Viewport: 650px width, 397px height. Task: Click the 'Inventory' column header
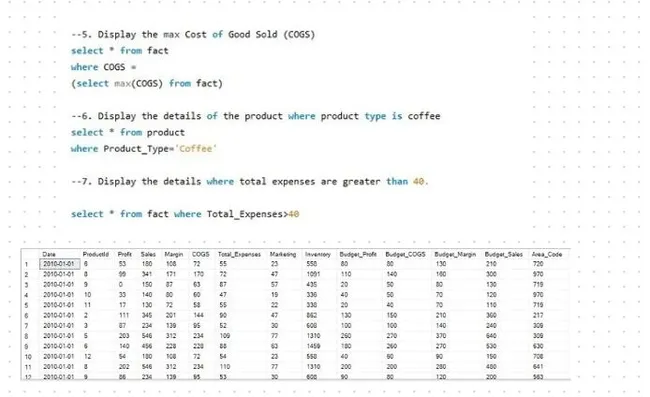tap(318, 254)
